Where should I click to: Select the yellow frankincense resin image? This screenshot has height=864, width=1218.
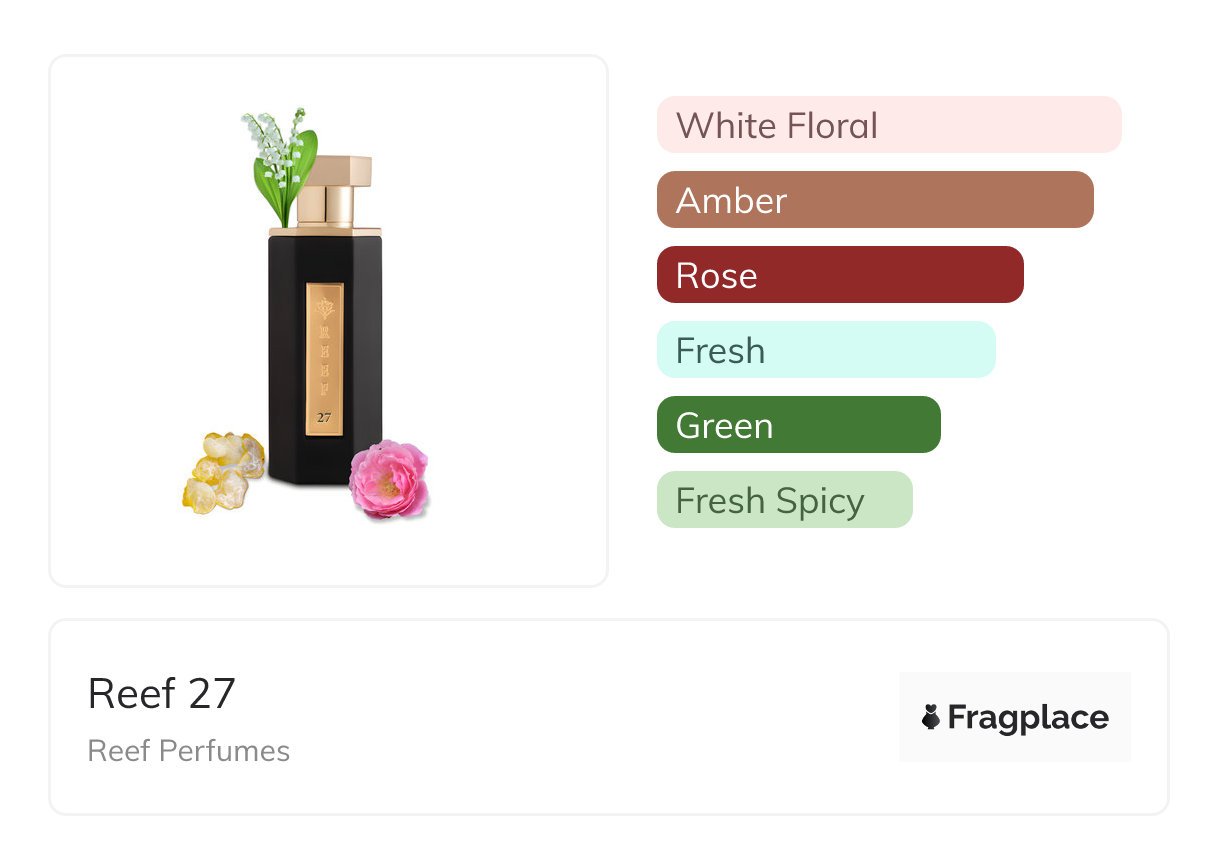(x=222, y=471)
